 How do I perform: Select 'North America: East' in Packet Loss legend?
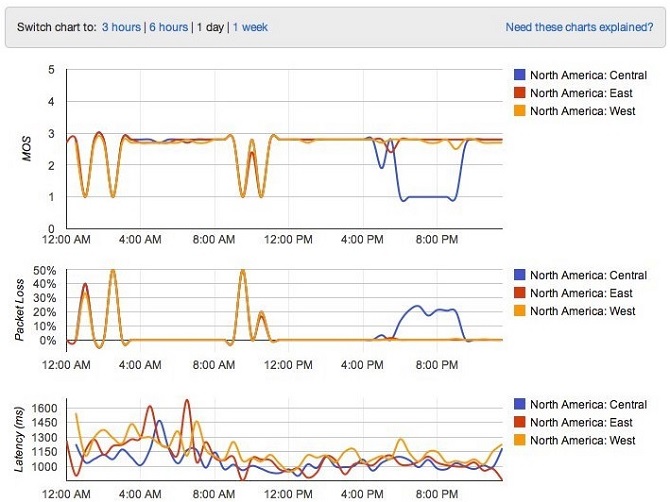click(x=581, y=293)
